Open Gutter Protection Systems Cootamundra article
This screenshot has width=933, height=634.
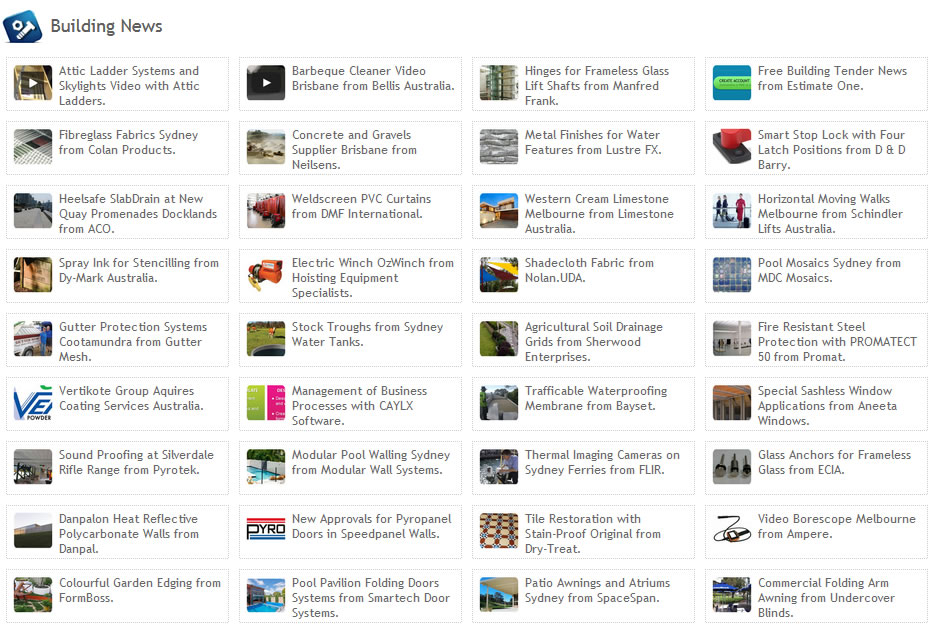point(133,341)
